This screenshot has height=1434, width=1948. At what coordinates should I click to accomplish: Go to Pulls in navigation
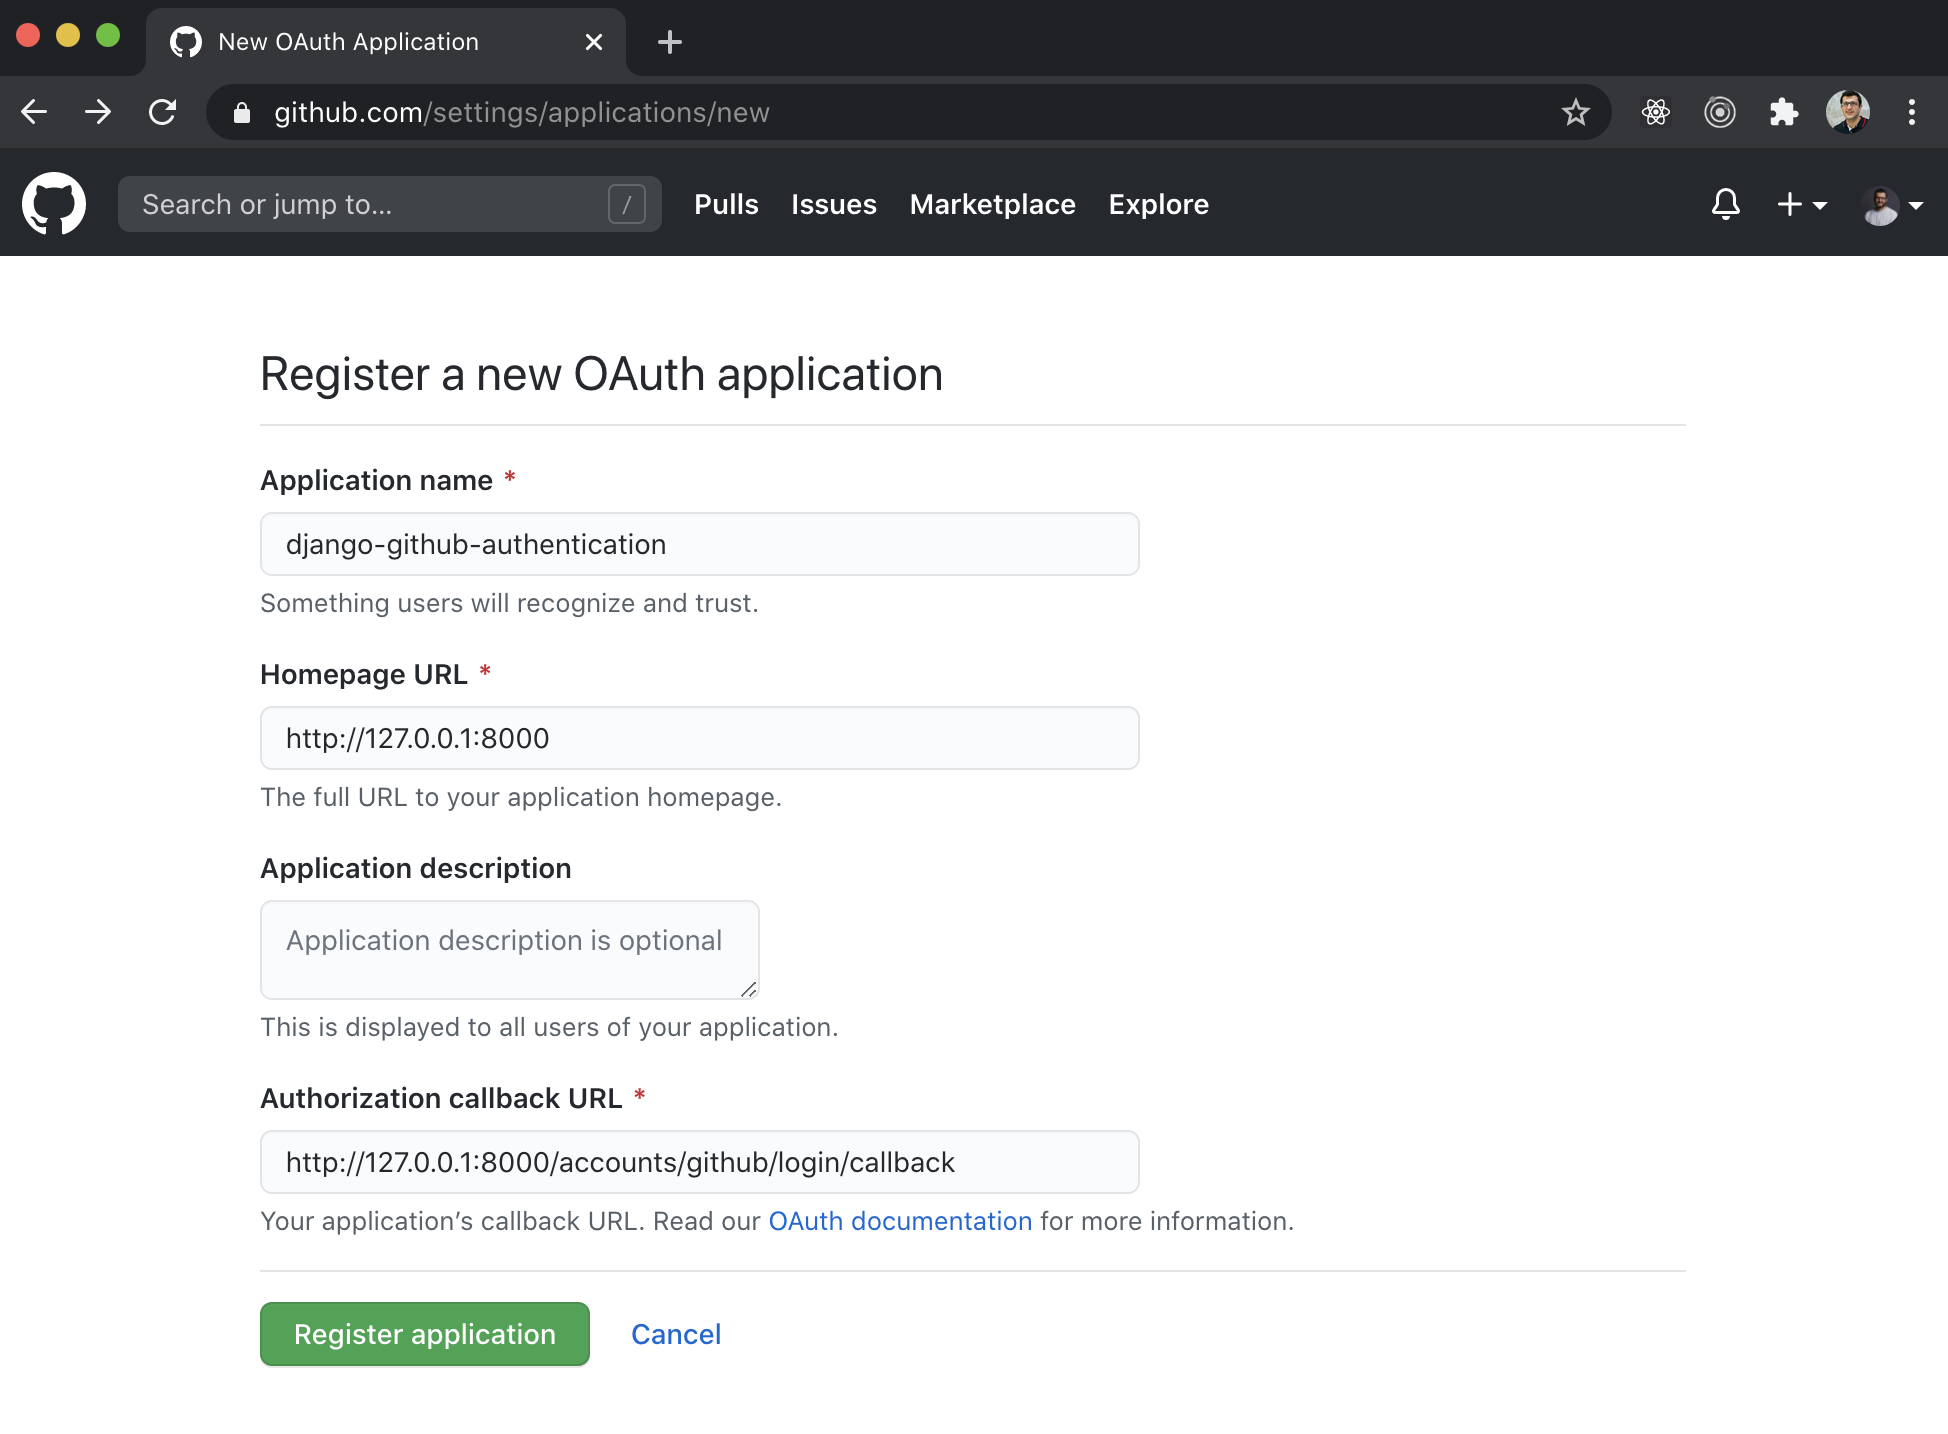click(x=726, y=204)
